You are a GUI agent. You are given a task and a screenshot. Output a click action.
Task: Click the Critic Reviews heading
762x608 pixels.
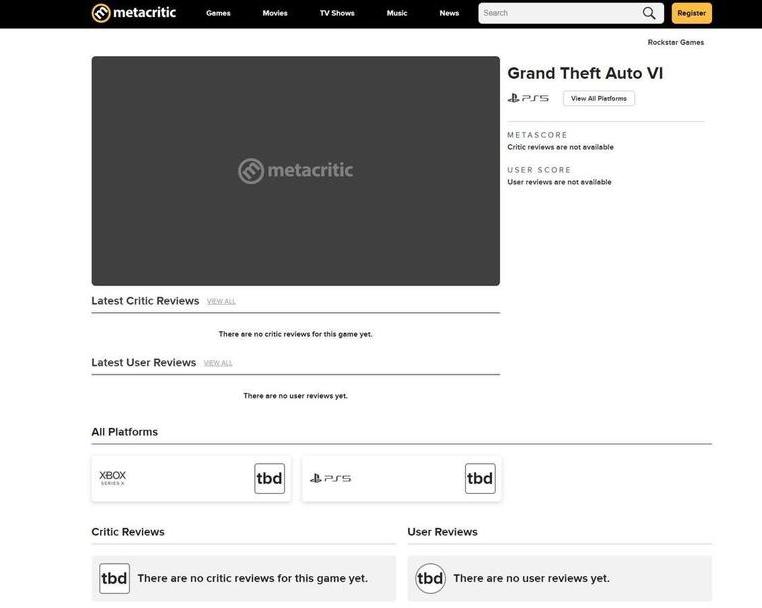point(128,532)
